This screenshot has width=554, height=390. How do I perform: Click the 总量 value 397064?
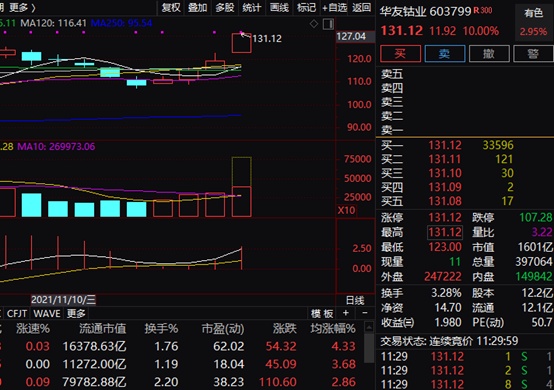[x=534, y=262]
